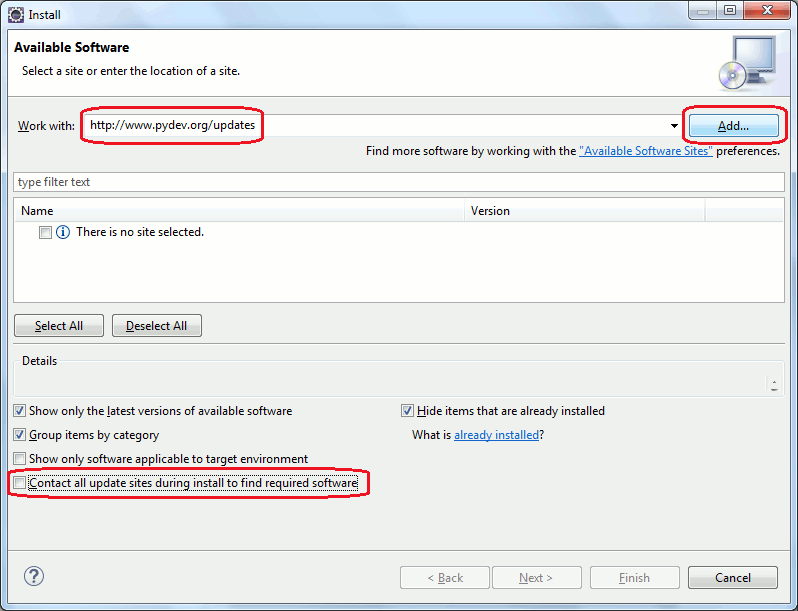
Task: Open the Available Software Sites preferences link
Action: point(646,151)
